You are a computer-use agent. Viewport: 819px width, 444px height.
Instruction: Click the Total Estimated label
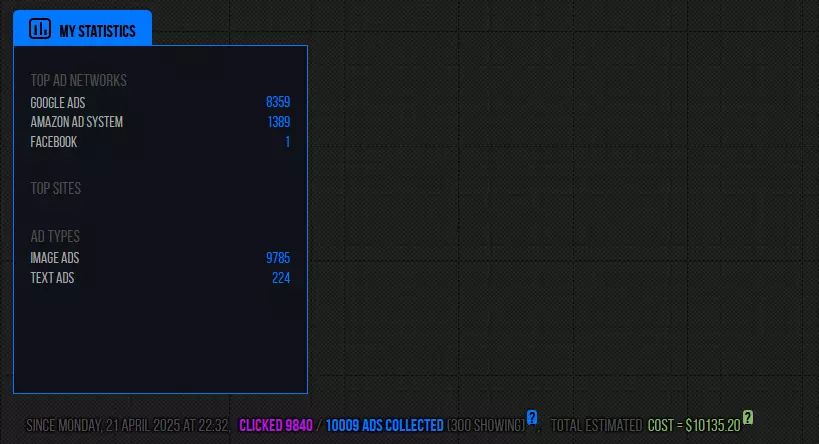tap(596, 425)
